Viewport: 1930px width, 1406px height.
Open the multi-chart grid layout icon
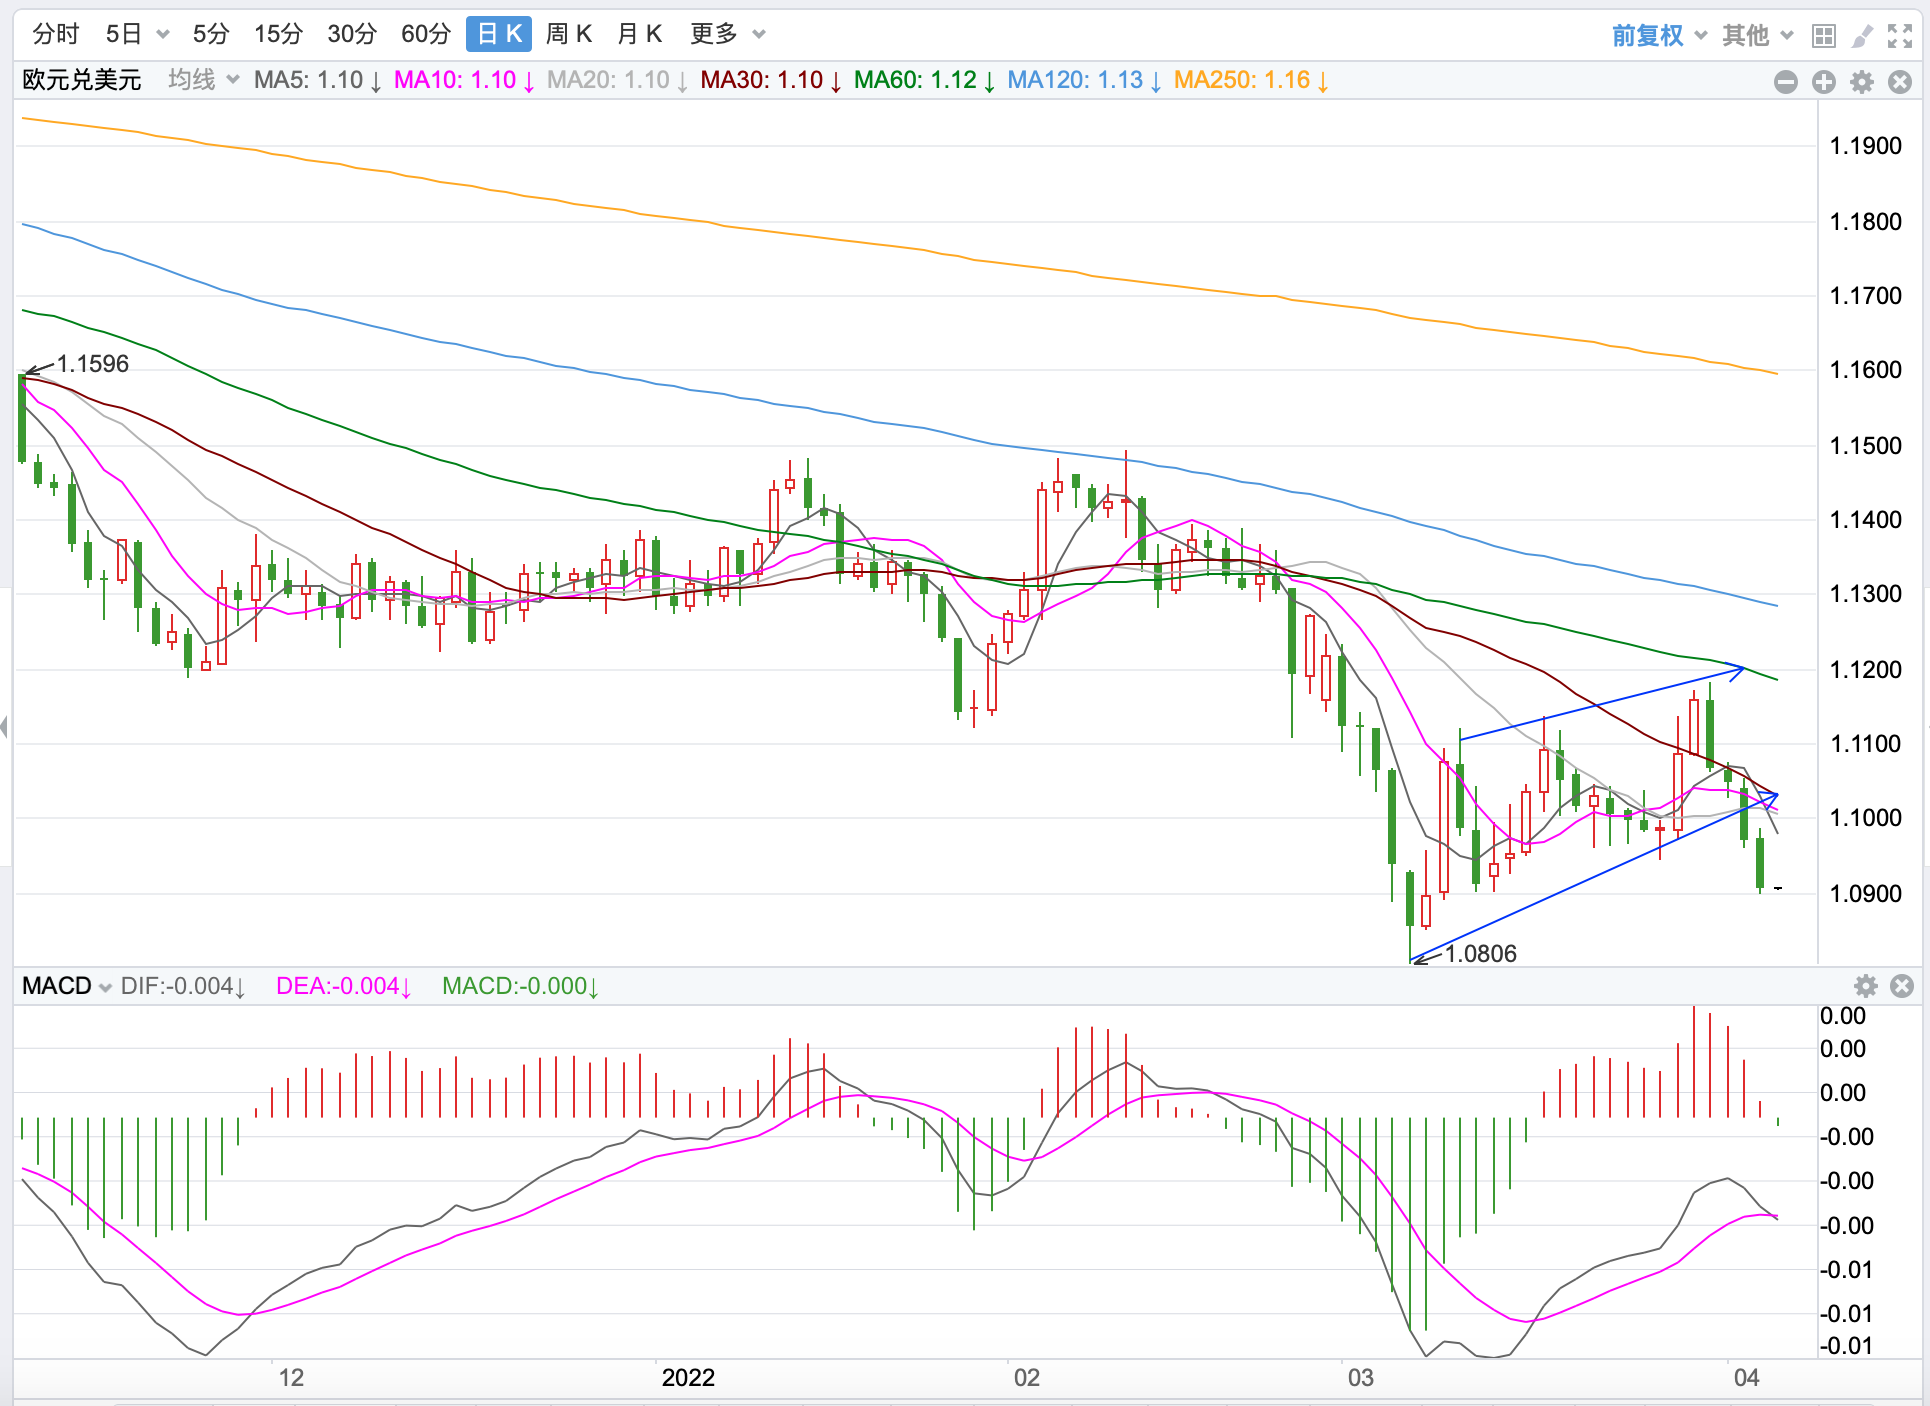(1823, 36)
